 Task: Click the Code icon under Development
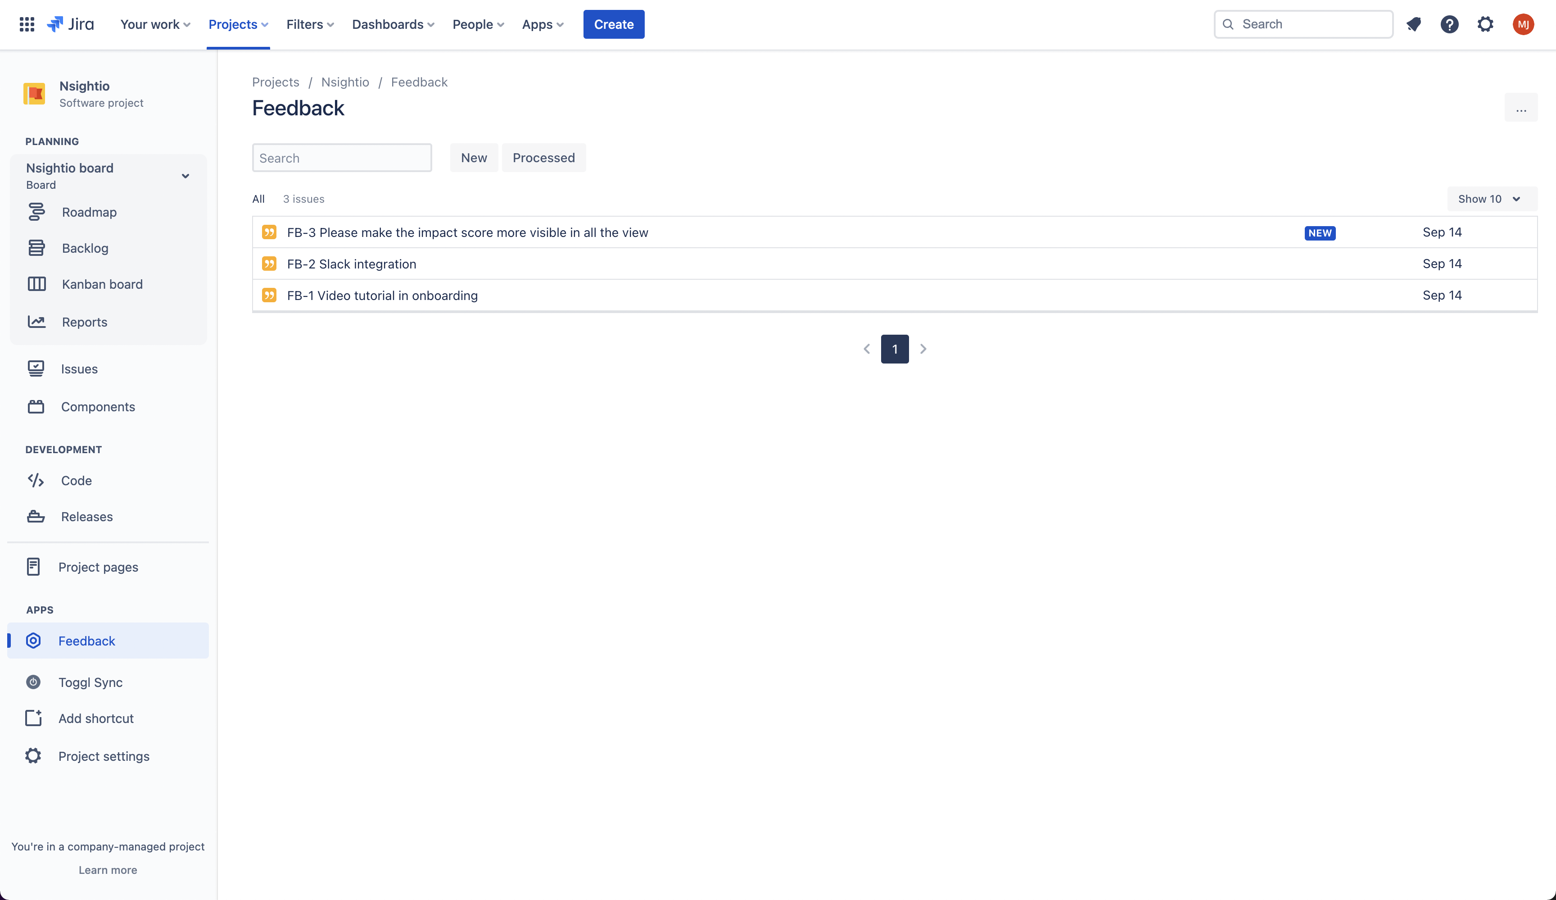[36, 481]
